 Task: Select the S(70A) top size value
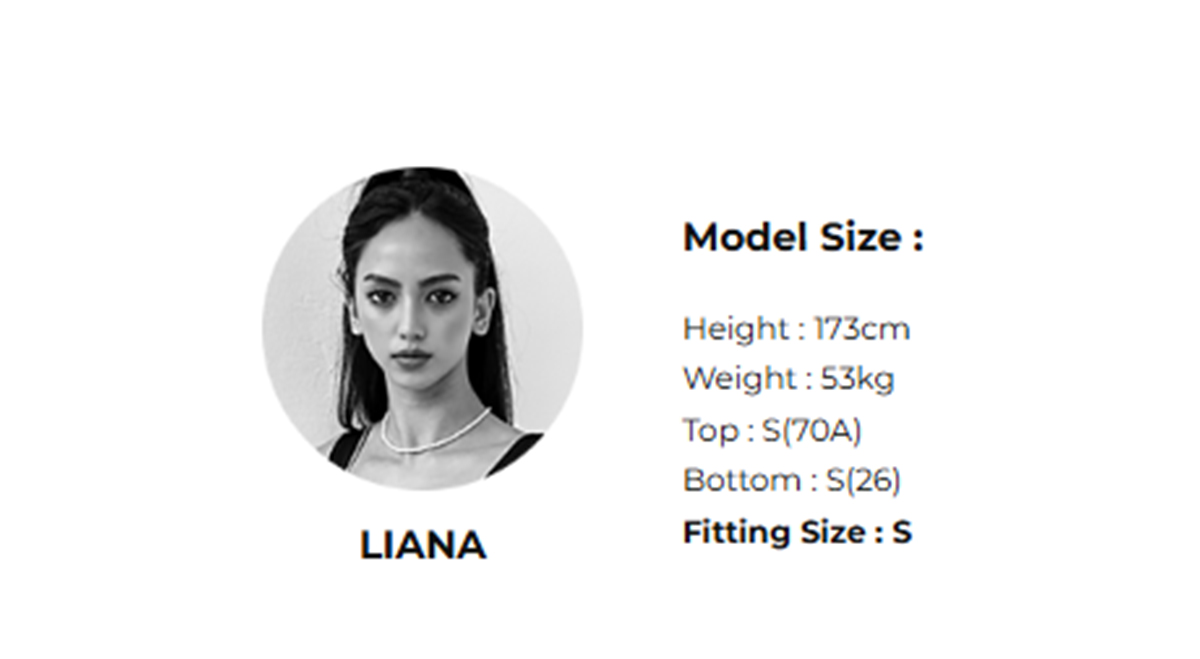click(811, 430)
